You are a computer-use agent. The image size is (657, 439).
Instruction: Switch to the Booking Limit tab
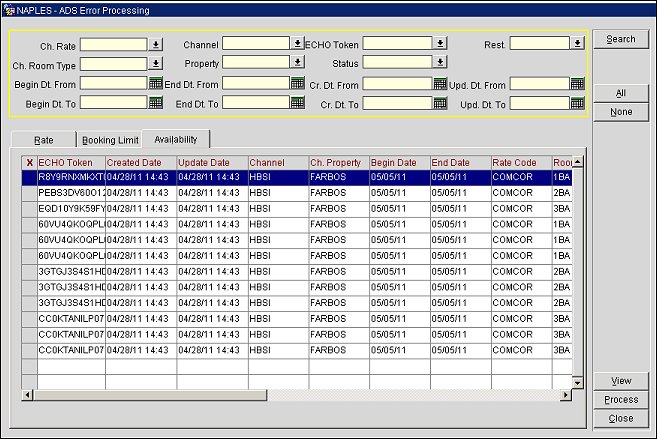(110, 140)
